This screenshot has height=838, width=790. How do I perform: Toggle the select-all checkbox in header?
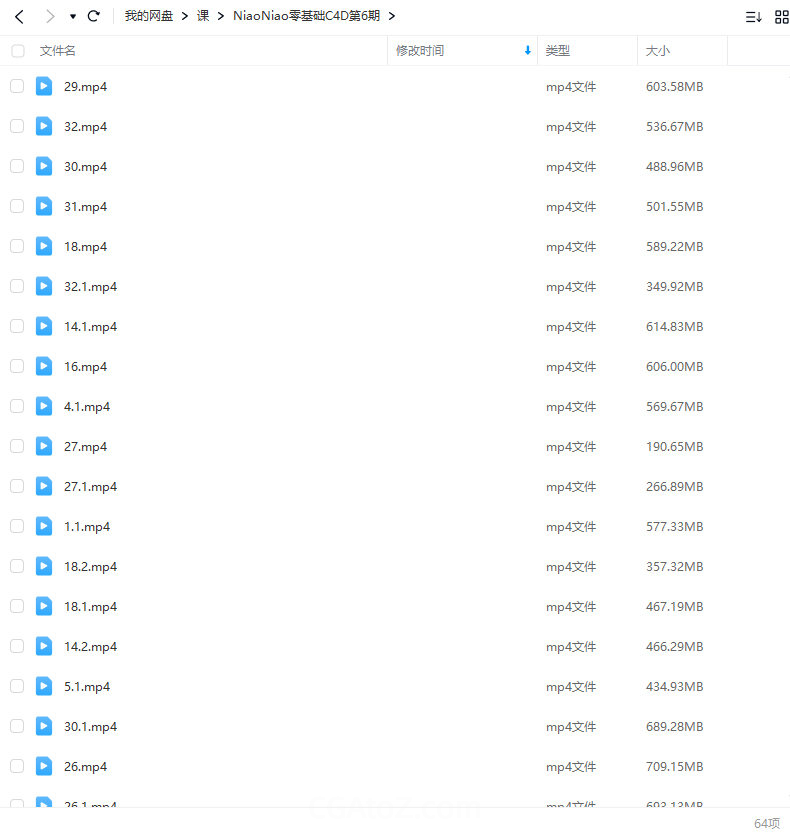click(17, 50)
